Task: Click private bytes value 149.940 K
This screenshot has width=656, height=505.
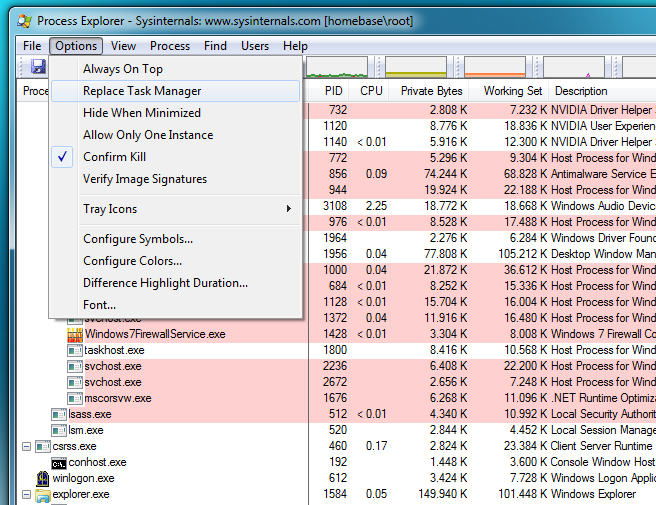Action: [x=443, y=495]
